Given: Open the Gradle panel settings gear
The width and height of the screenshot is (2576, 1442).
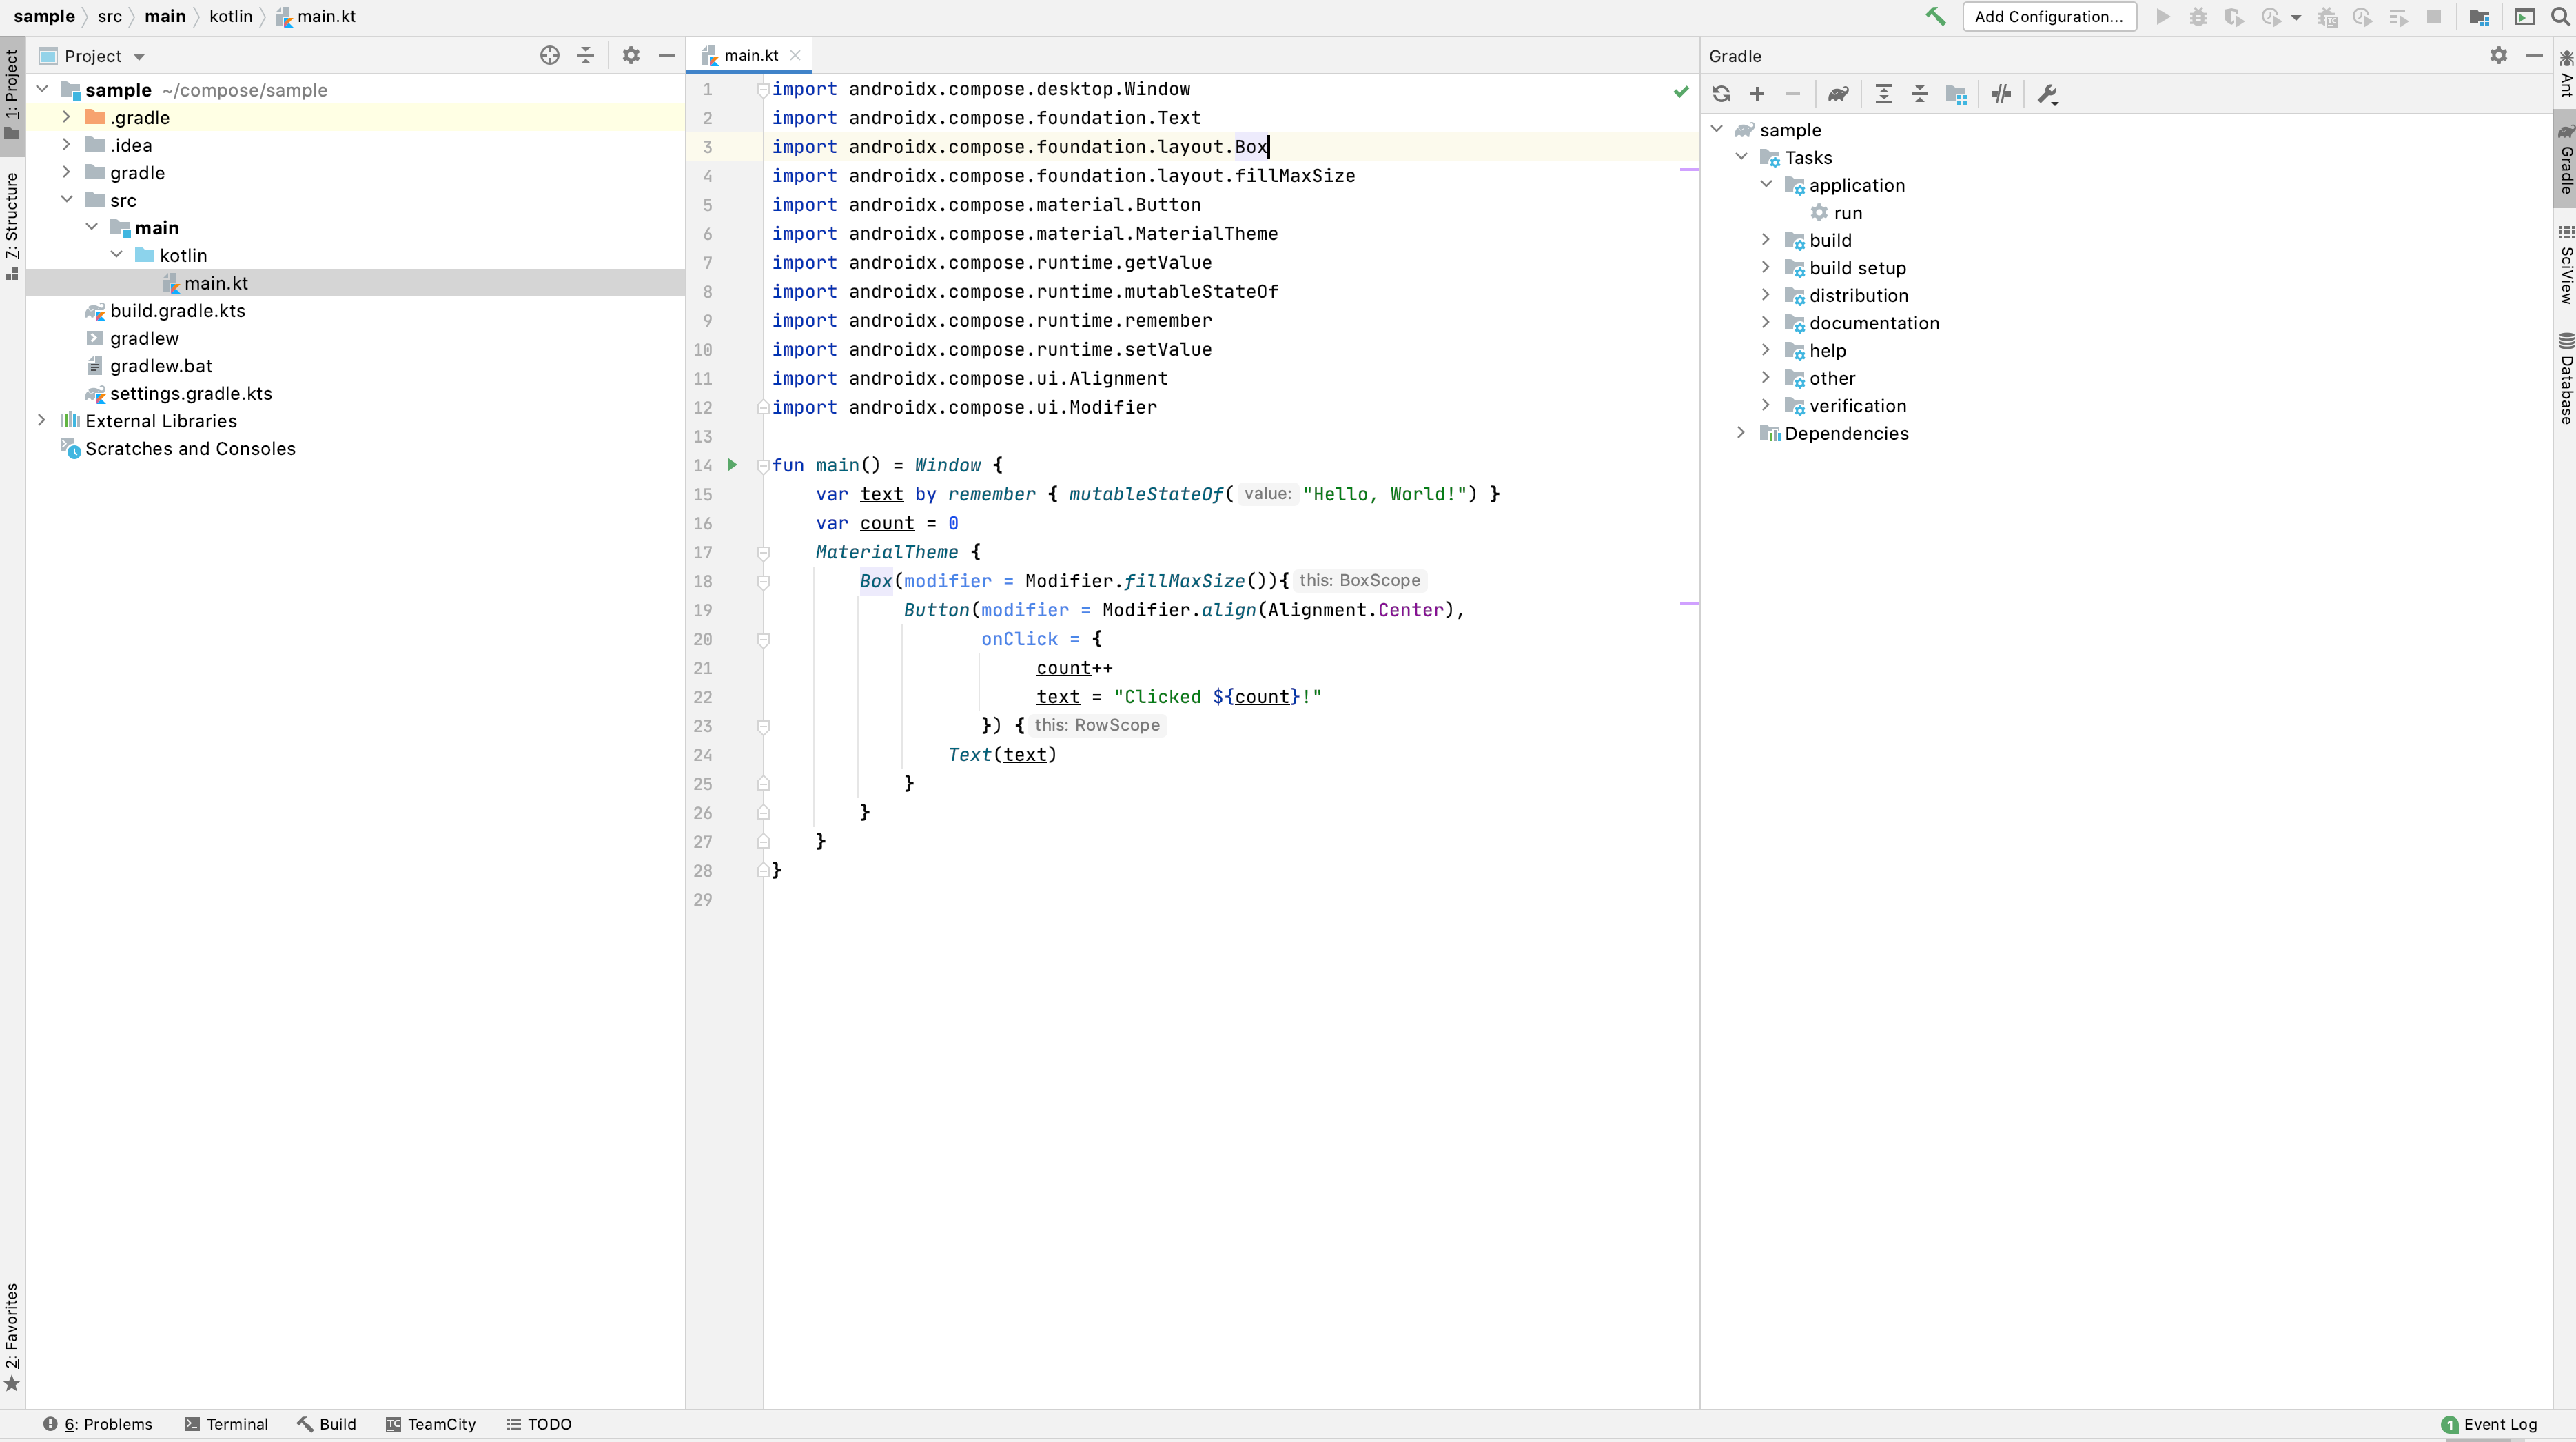Looking at the screenshot, I should pyautogui.click(x=2499, y=56).
